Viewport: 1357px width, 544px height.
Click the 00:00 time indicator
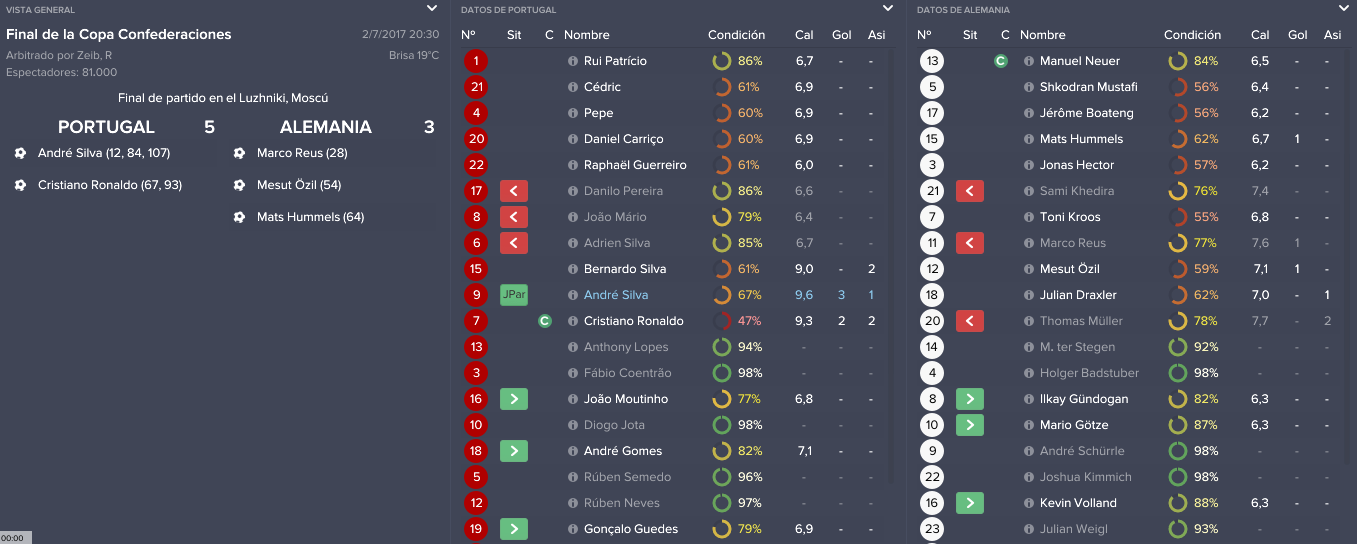(x=13, y=538)
